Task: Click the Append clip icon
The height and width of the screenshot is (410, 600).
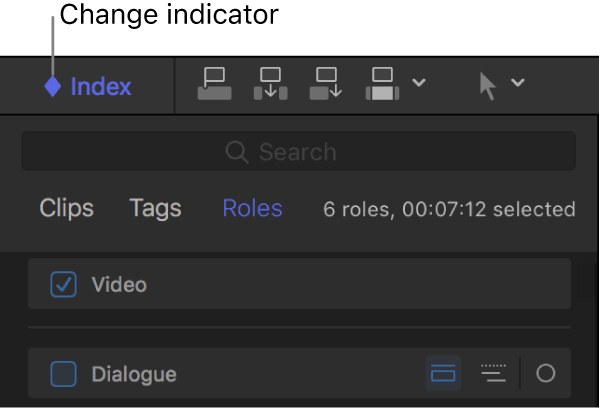Action: [x=327, y=85]
